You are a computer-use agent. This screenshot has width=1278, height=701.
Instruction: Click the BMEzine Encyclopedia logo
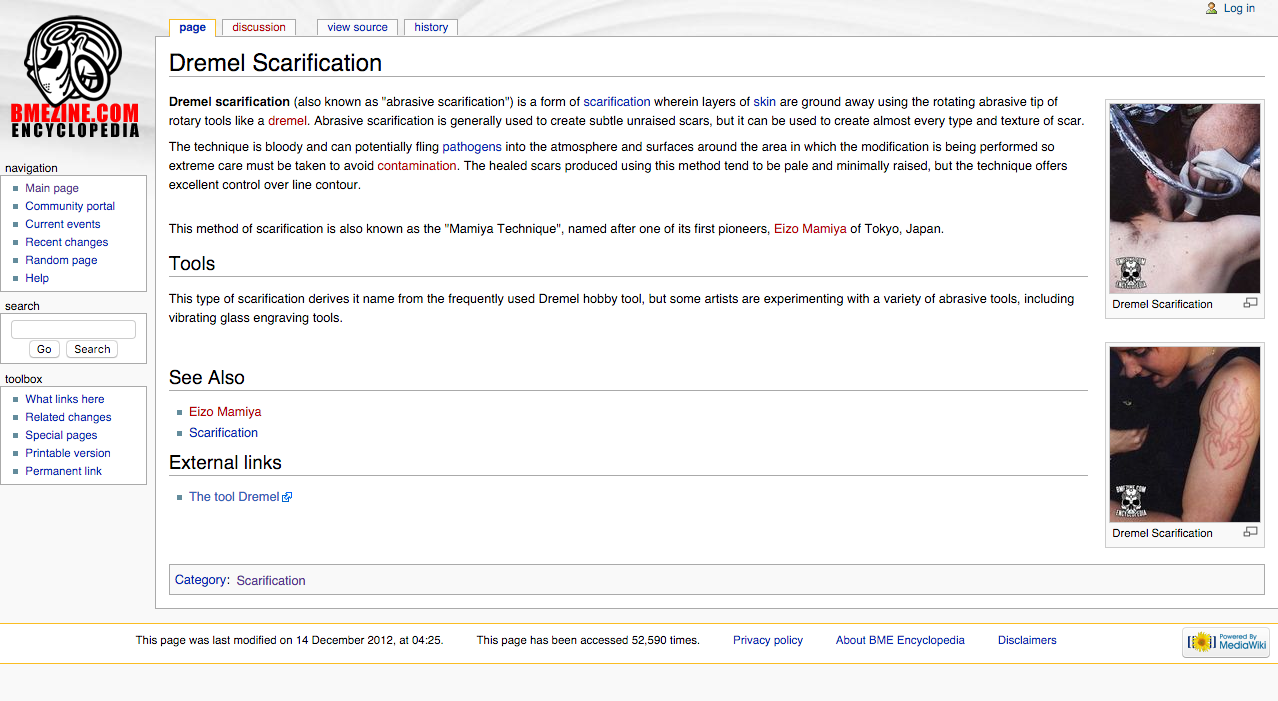pos(75,78)
